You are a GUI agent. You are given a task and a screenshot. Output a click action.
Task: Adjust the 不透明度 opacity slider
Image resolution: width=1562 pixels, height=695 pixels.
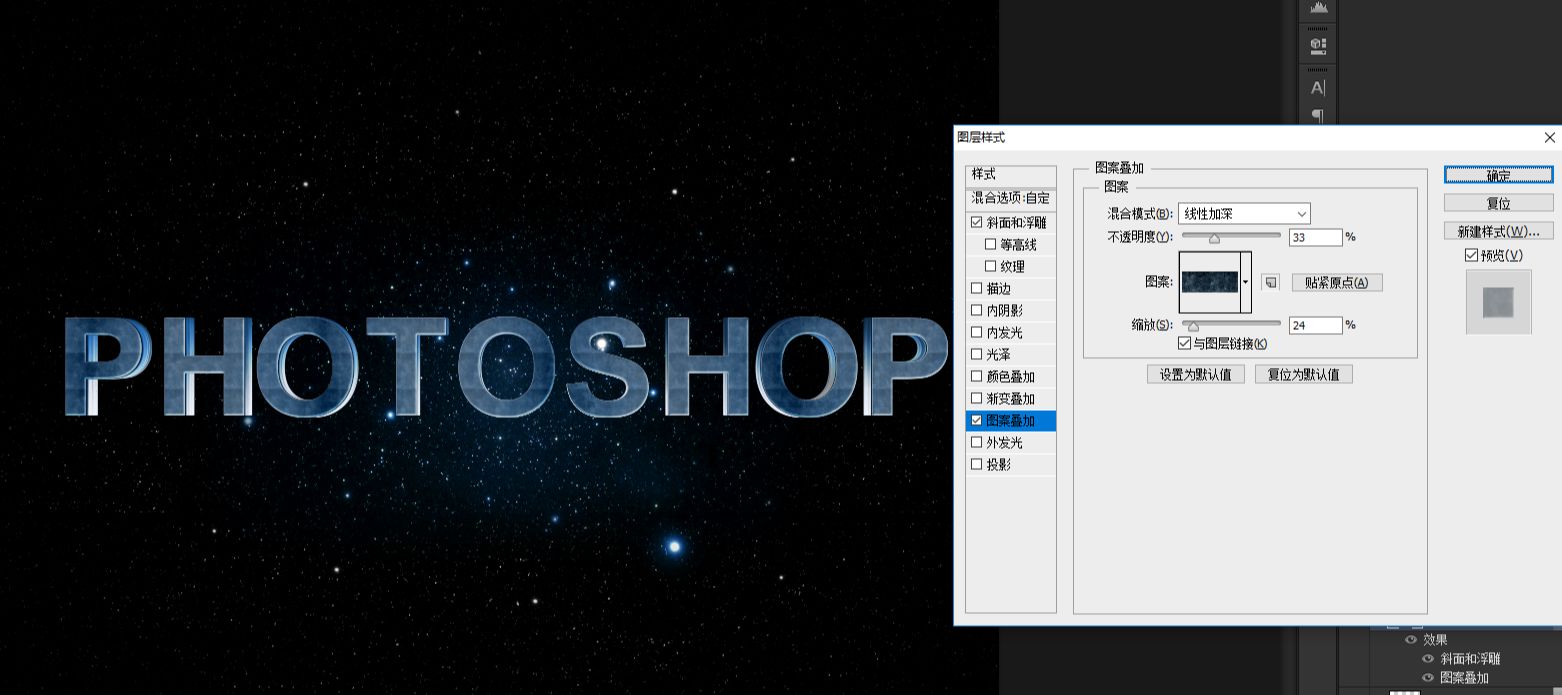tap(1214, 238)
